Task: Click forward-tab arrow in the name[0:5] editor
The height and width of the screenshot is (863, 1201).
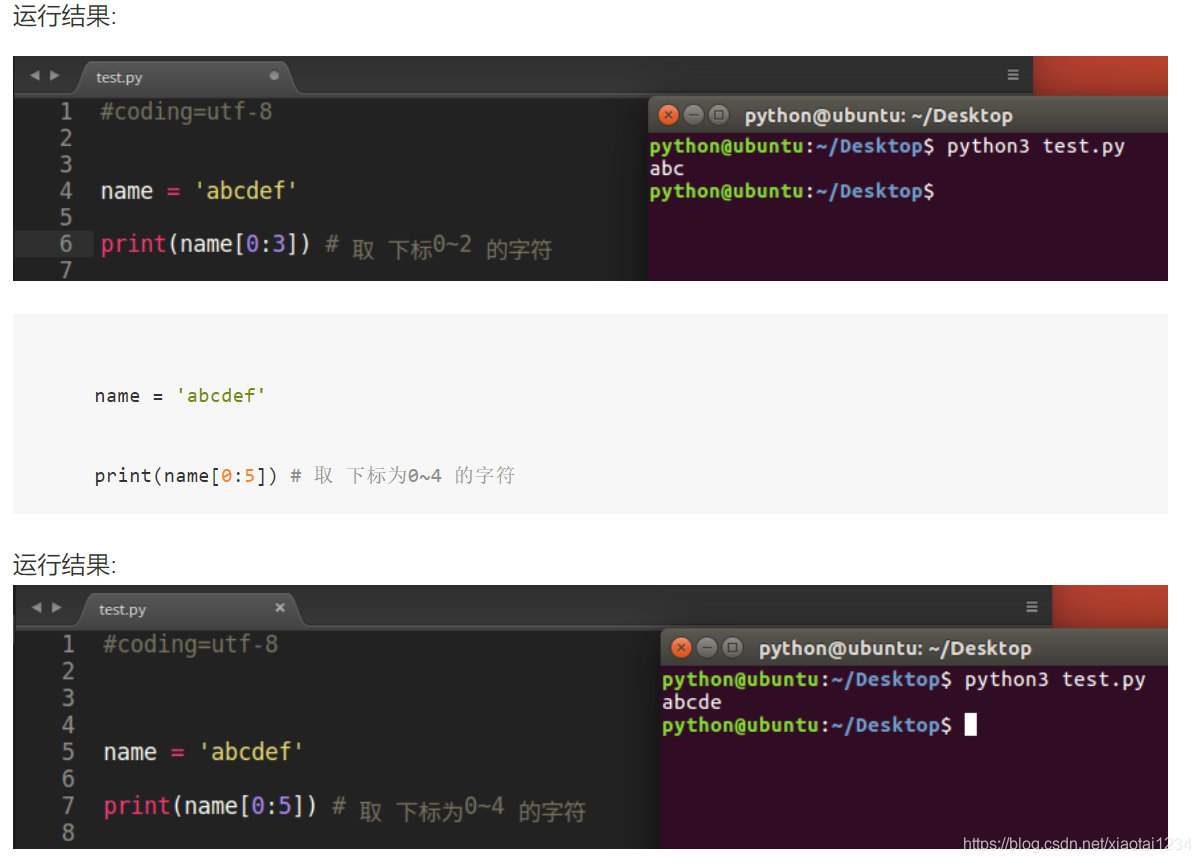Action: pos(56,608)
